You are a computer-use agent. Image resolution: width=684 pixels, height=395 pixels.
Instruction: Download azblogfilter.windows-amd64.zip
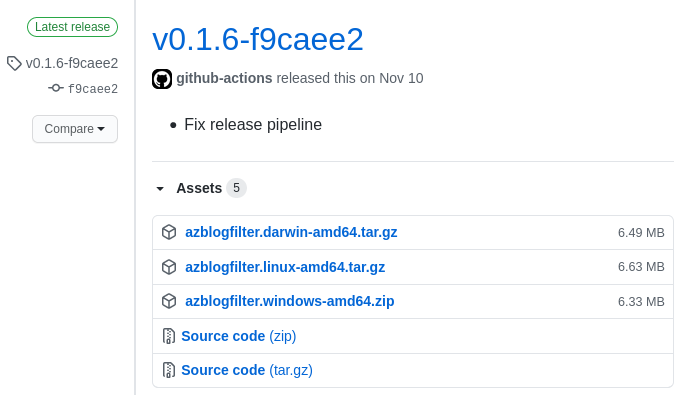coord(290,301)
